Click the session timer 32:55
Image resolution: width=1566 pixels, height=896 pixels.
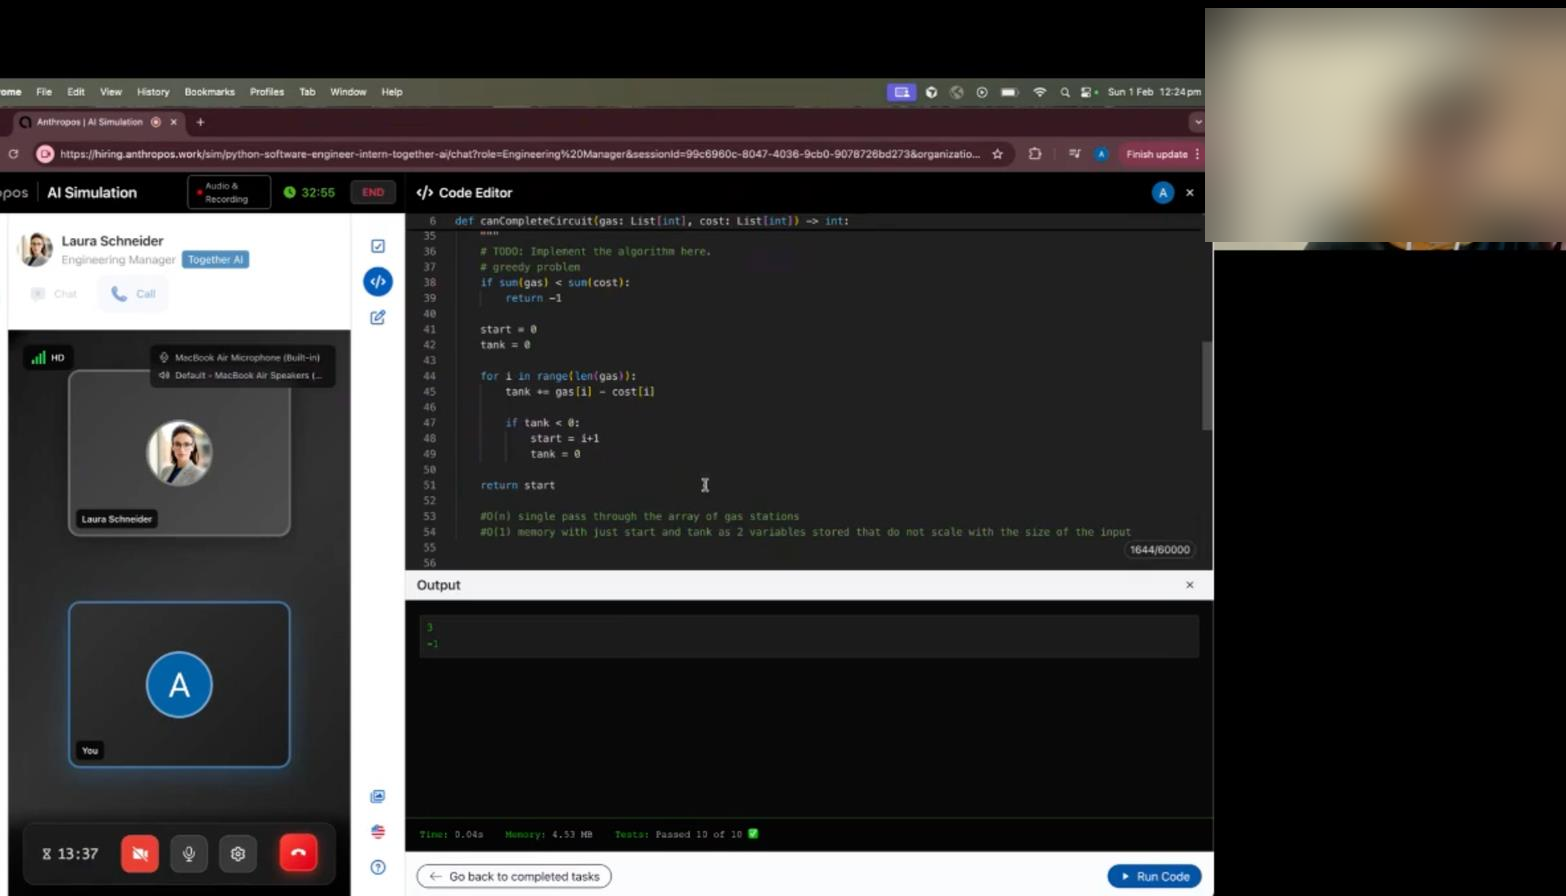coord(310,192)
